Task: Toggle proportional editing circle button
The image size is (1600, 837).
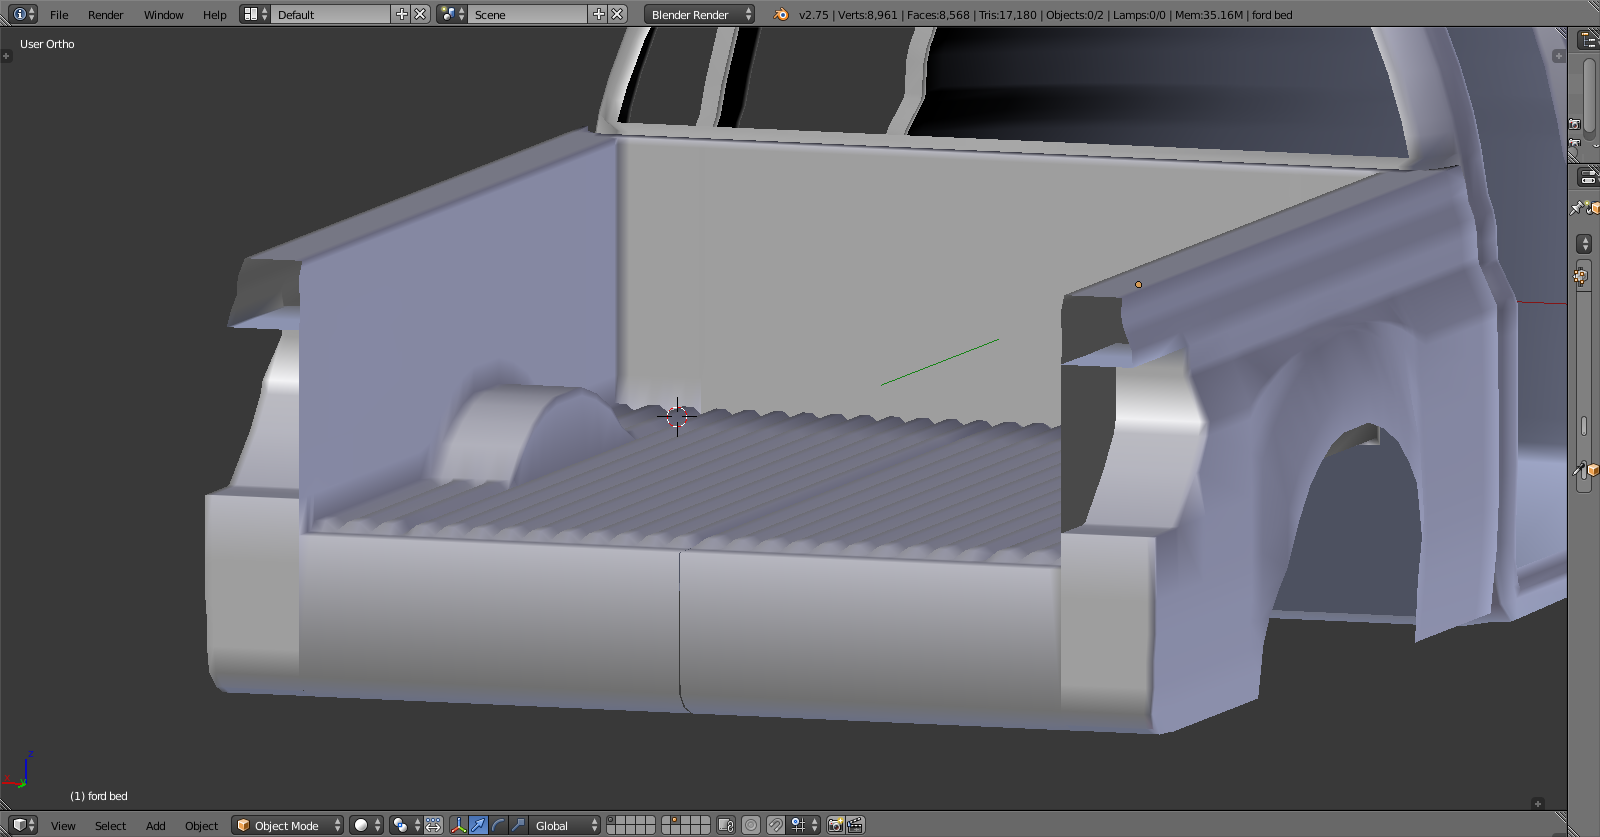Action: click(x=751, y=825)
